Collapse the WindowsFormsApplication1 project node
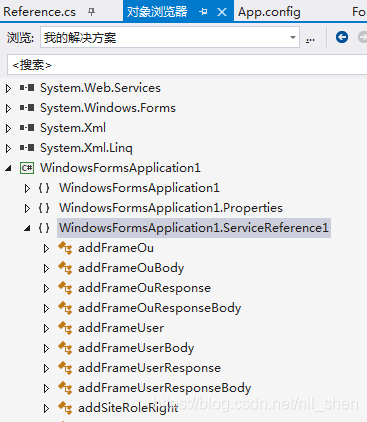 [8, 169]
